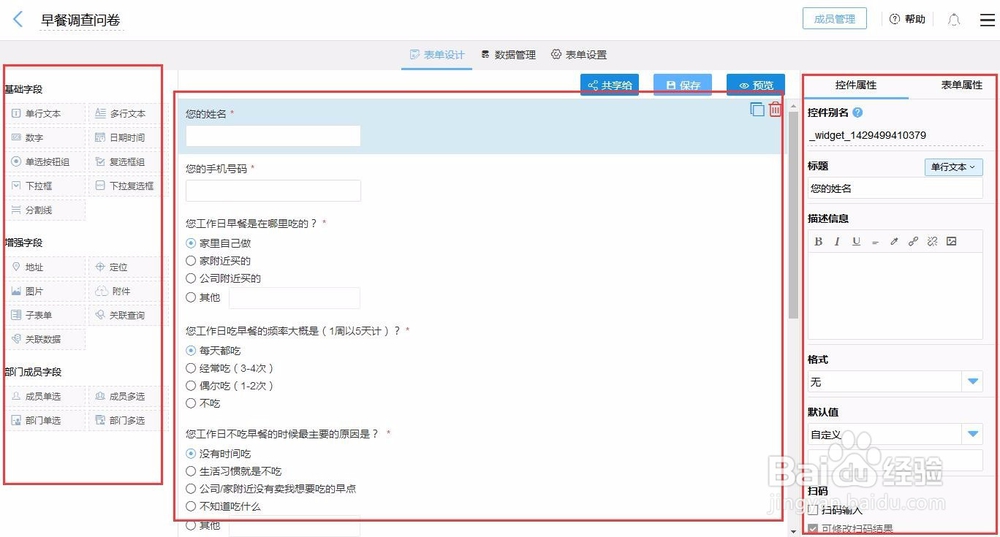Add a 地址 field
The width and height of the screenshot is (1000, 537).
click(x=46, y=267)
